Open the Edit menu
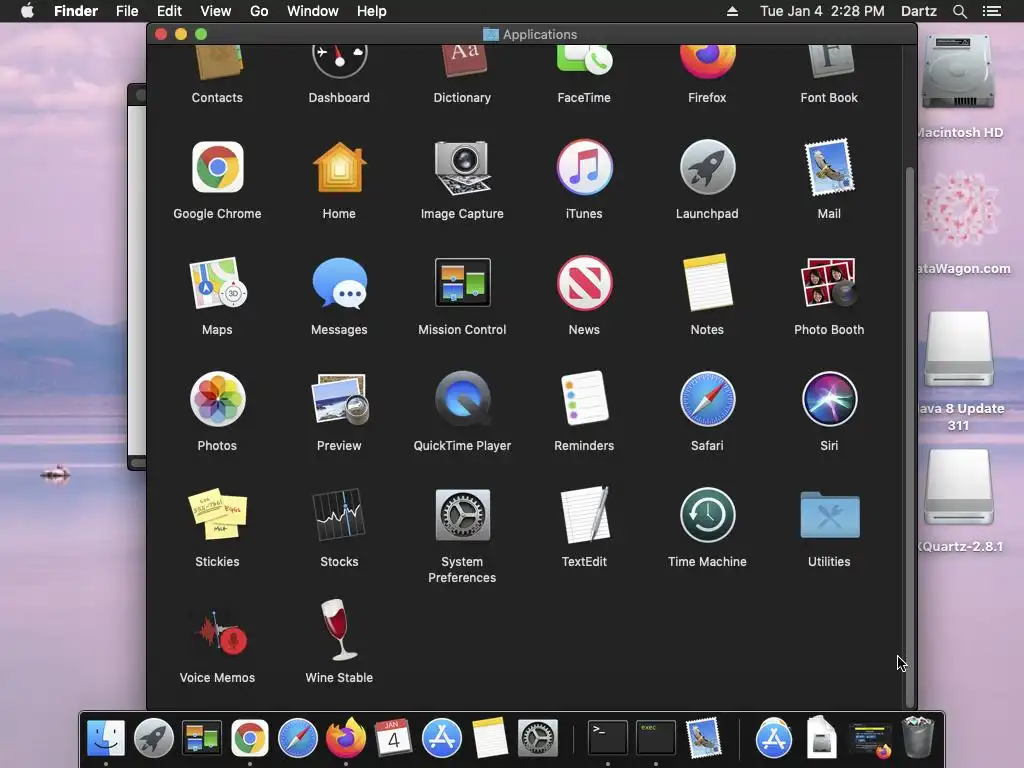 pyautogui.click(x=169, y=11)
